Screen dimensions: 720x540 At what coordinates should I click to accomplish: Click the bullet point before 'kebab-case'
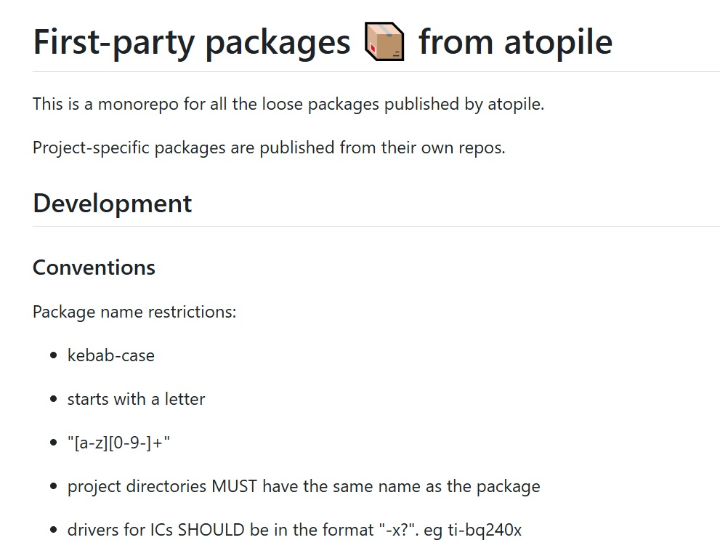click(x=53, y=355)
